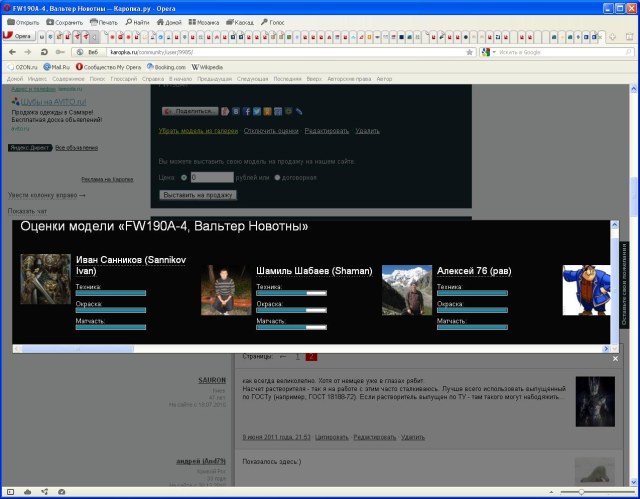Go back with the navigation arrow

pos(12,51)
